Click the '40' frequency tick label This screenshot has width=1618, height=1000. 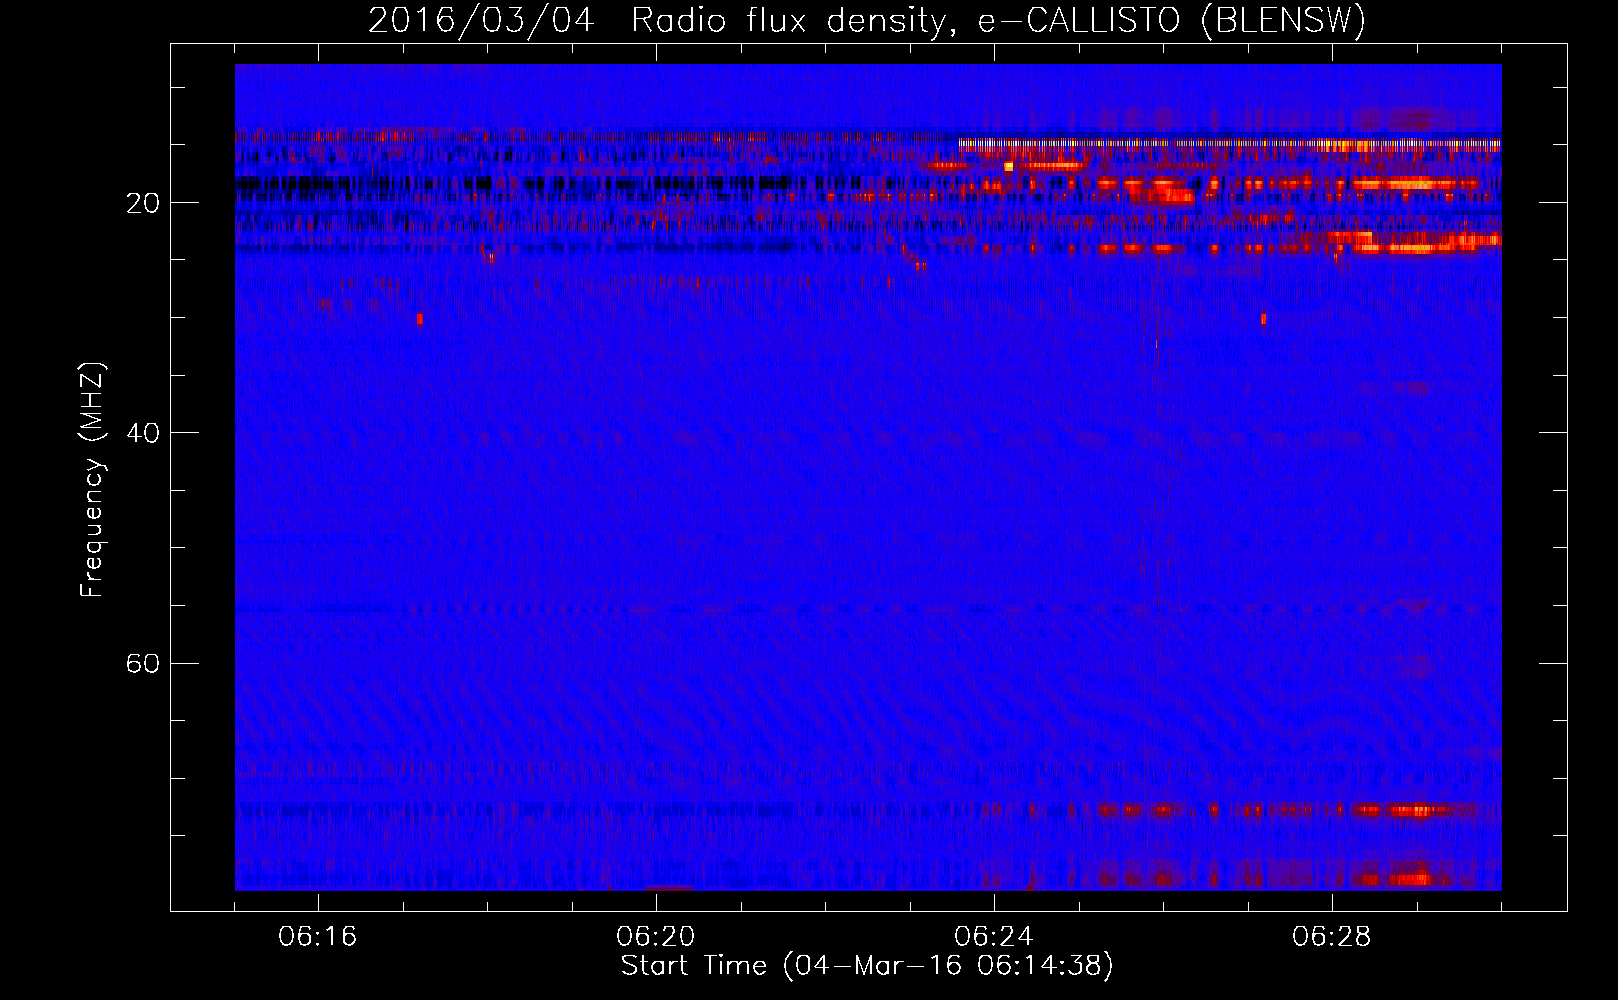pyautogui.click(x=144, y=434)
